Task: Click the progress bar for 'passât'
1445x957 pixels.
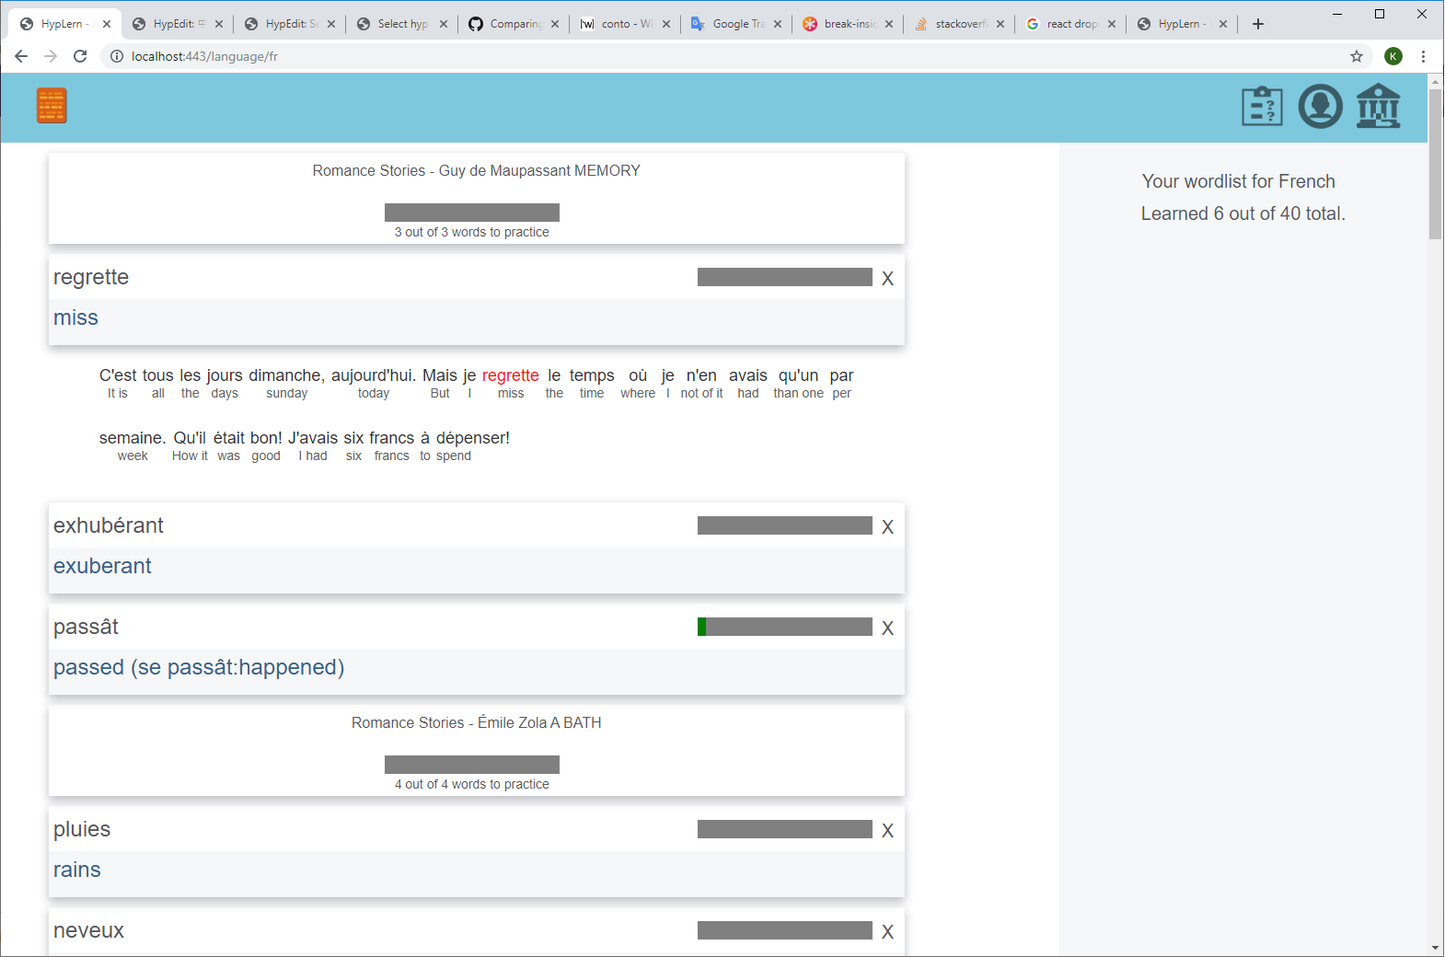Action: tap(784, 627)
